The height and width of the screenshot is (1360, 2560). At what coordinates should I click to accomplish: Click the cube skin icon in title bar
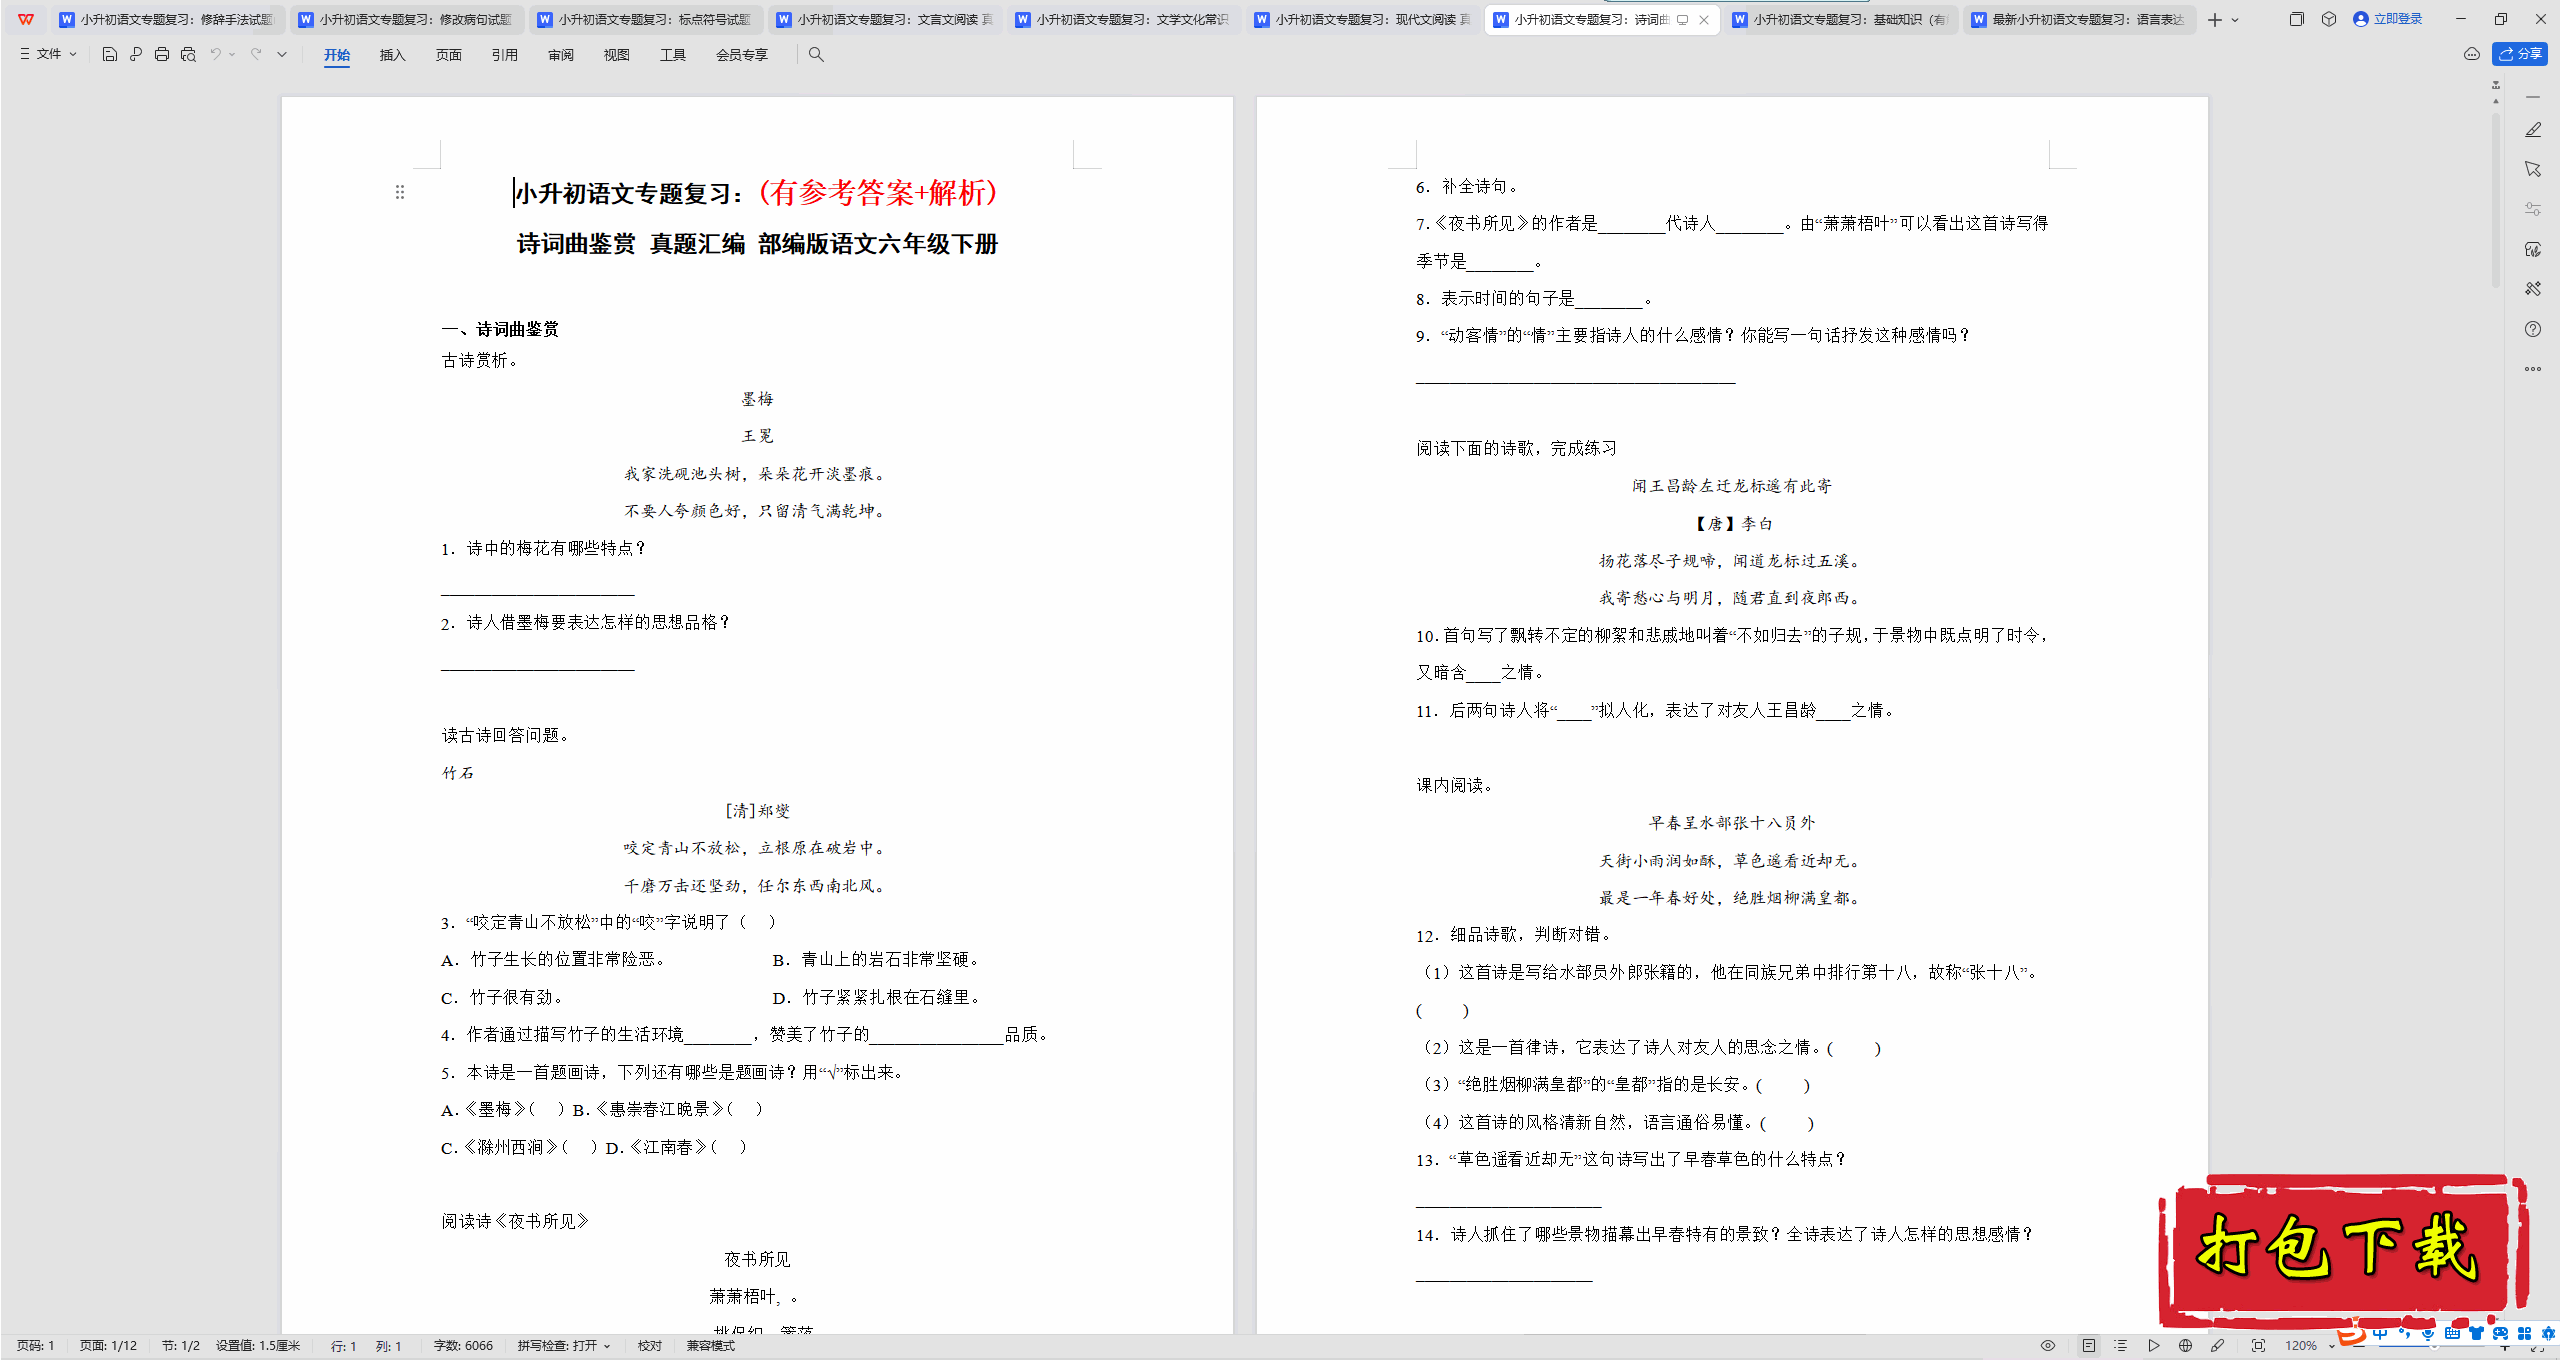coord(2329,19)
